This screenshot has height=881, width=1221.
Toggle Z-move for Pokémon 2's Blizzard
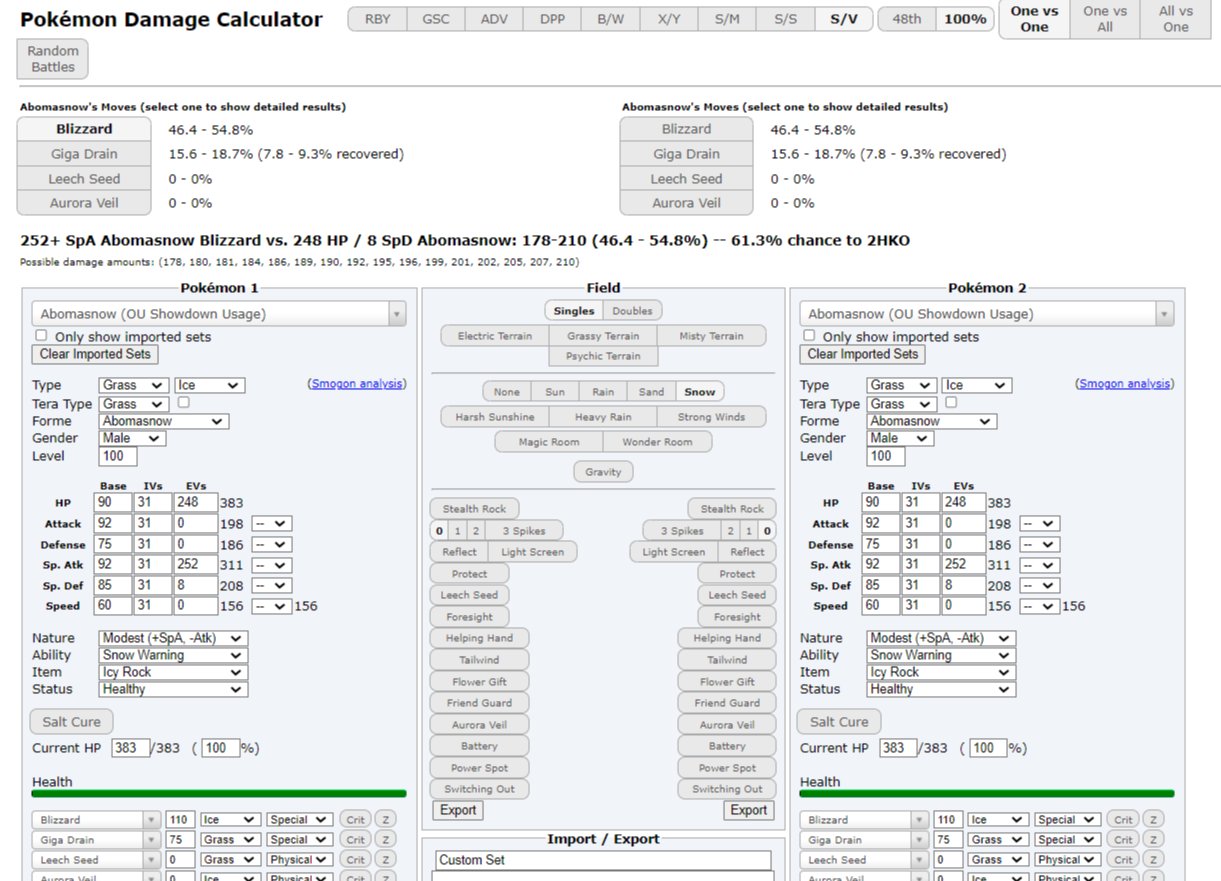[x=1153, y=819]
